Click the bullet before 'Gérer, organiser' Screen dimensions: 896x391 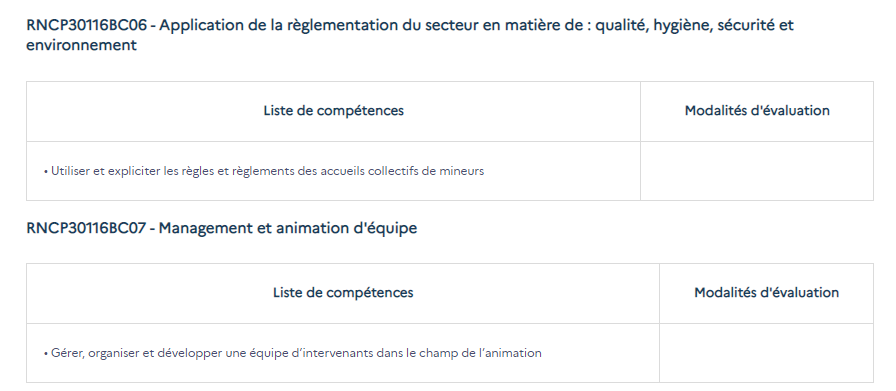(x=46, y=354)
